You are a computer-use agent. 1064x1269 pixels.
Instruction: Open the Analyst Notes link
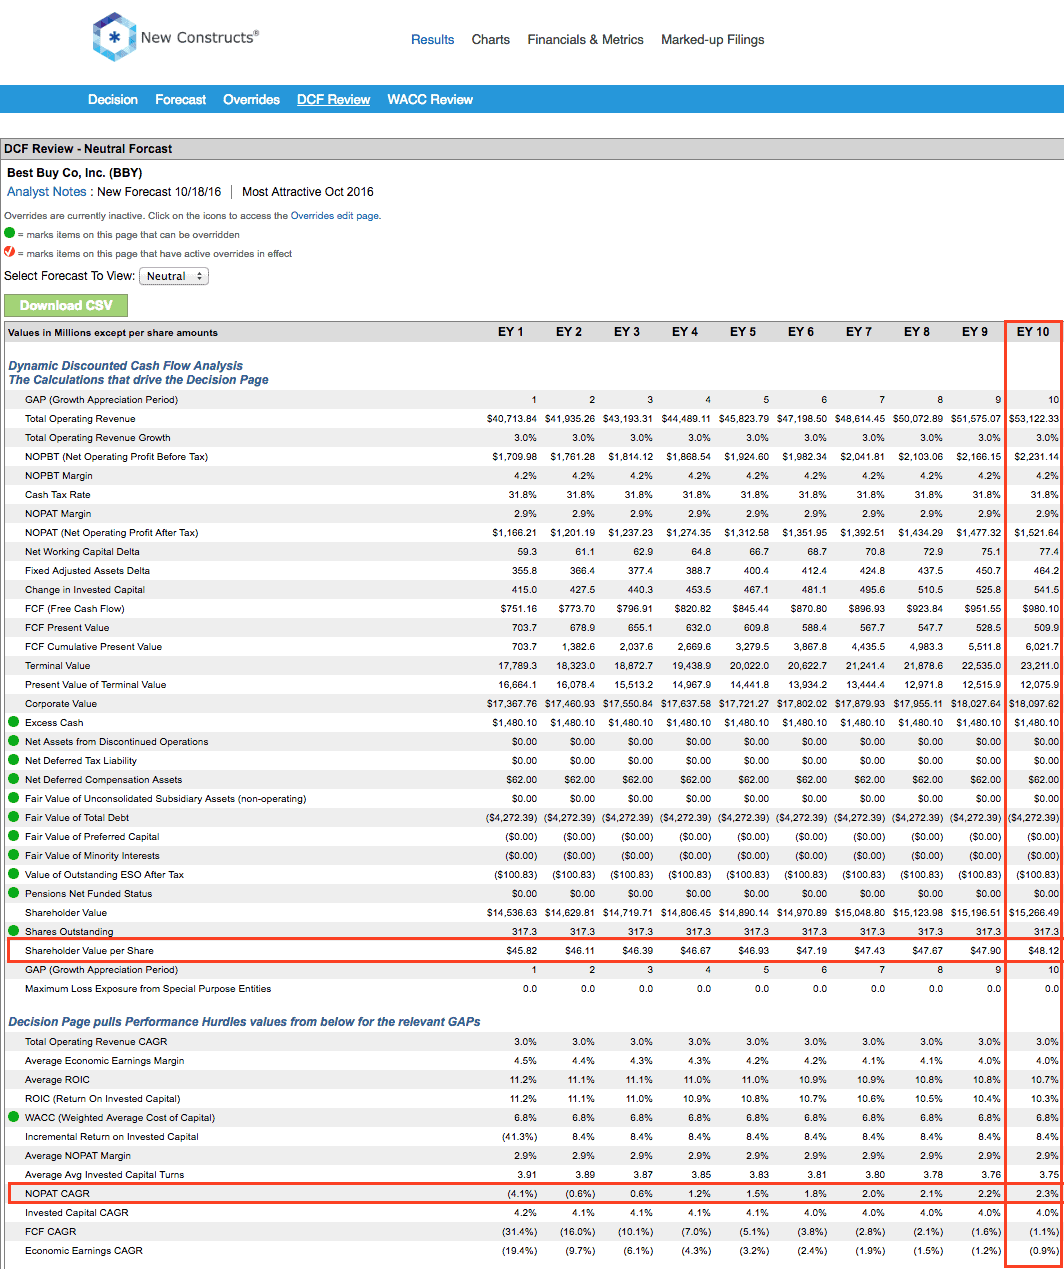(x=47, y=192)
